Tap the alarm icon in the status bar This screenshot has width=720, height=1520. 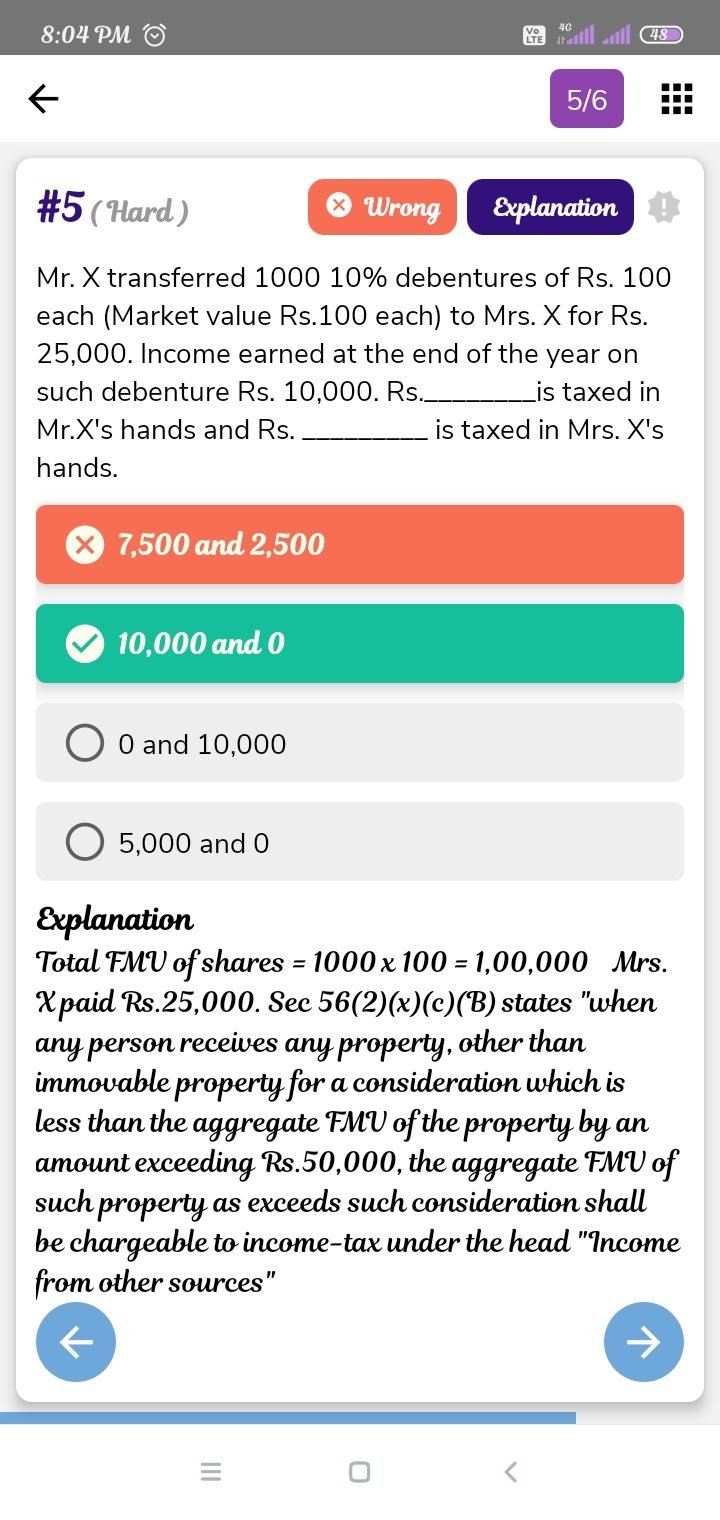coord(155,35)
